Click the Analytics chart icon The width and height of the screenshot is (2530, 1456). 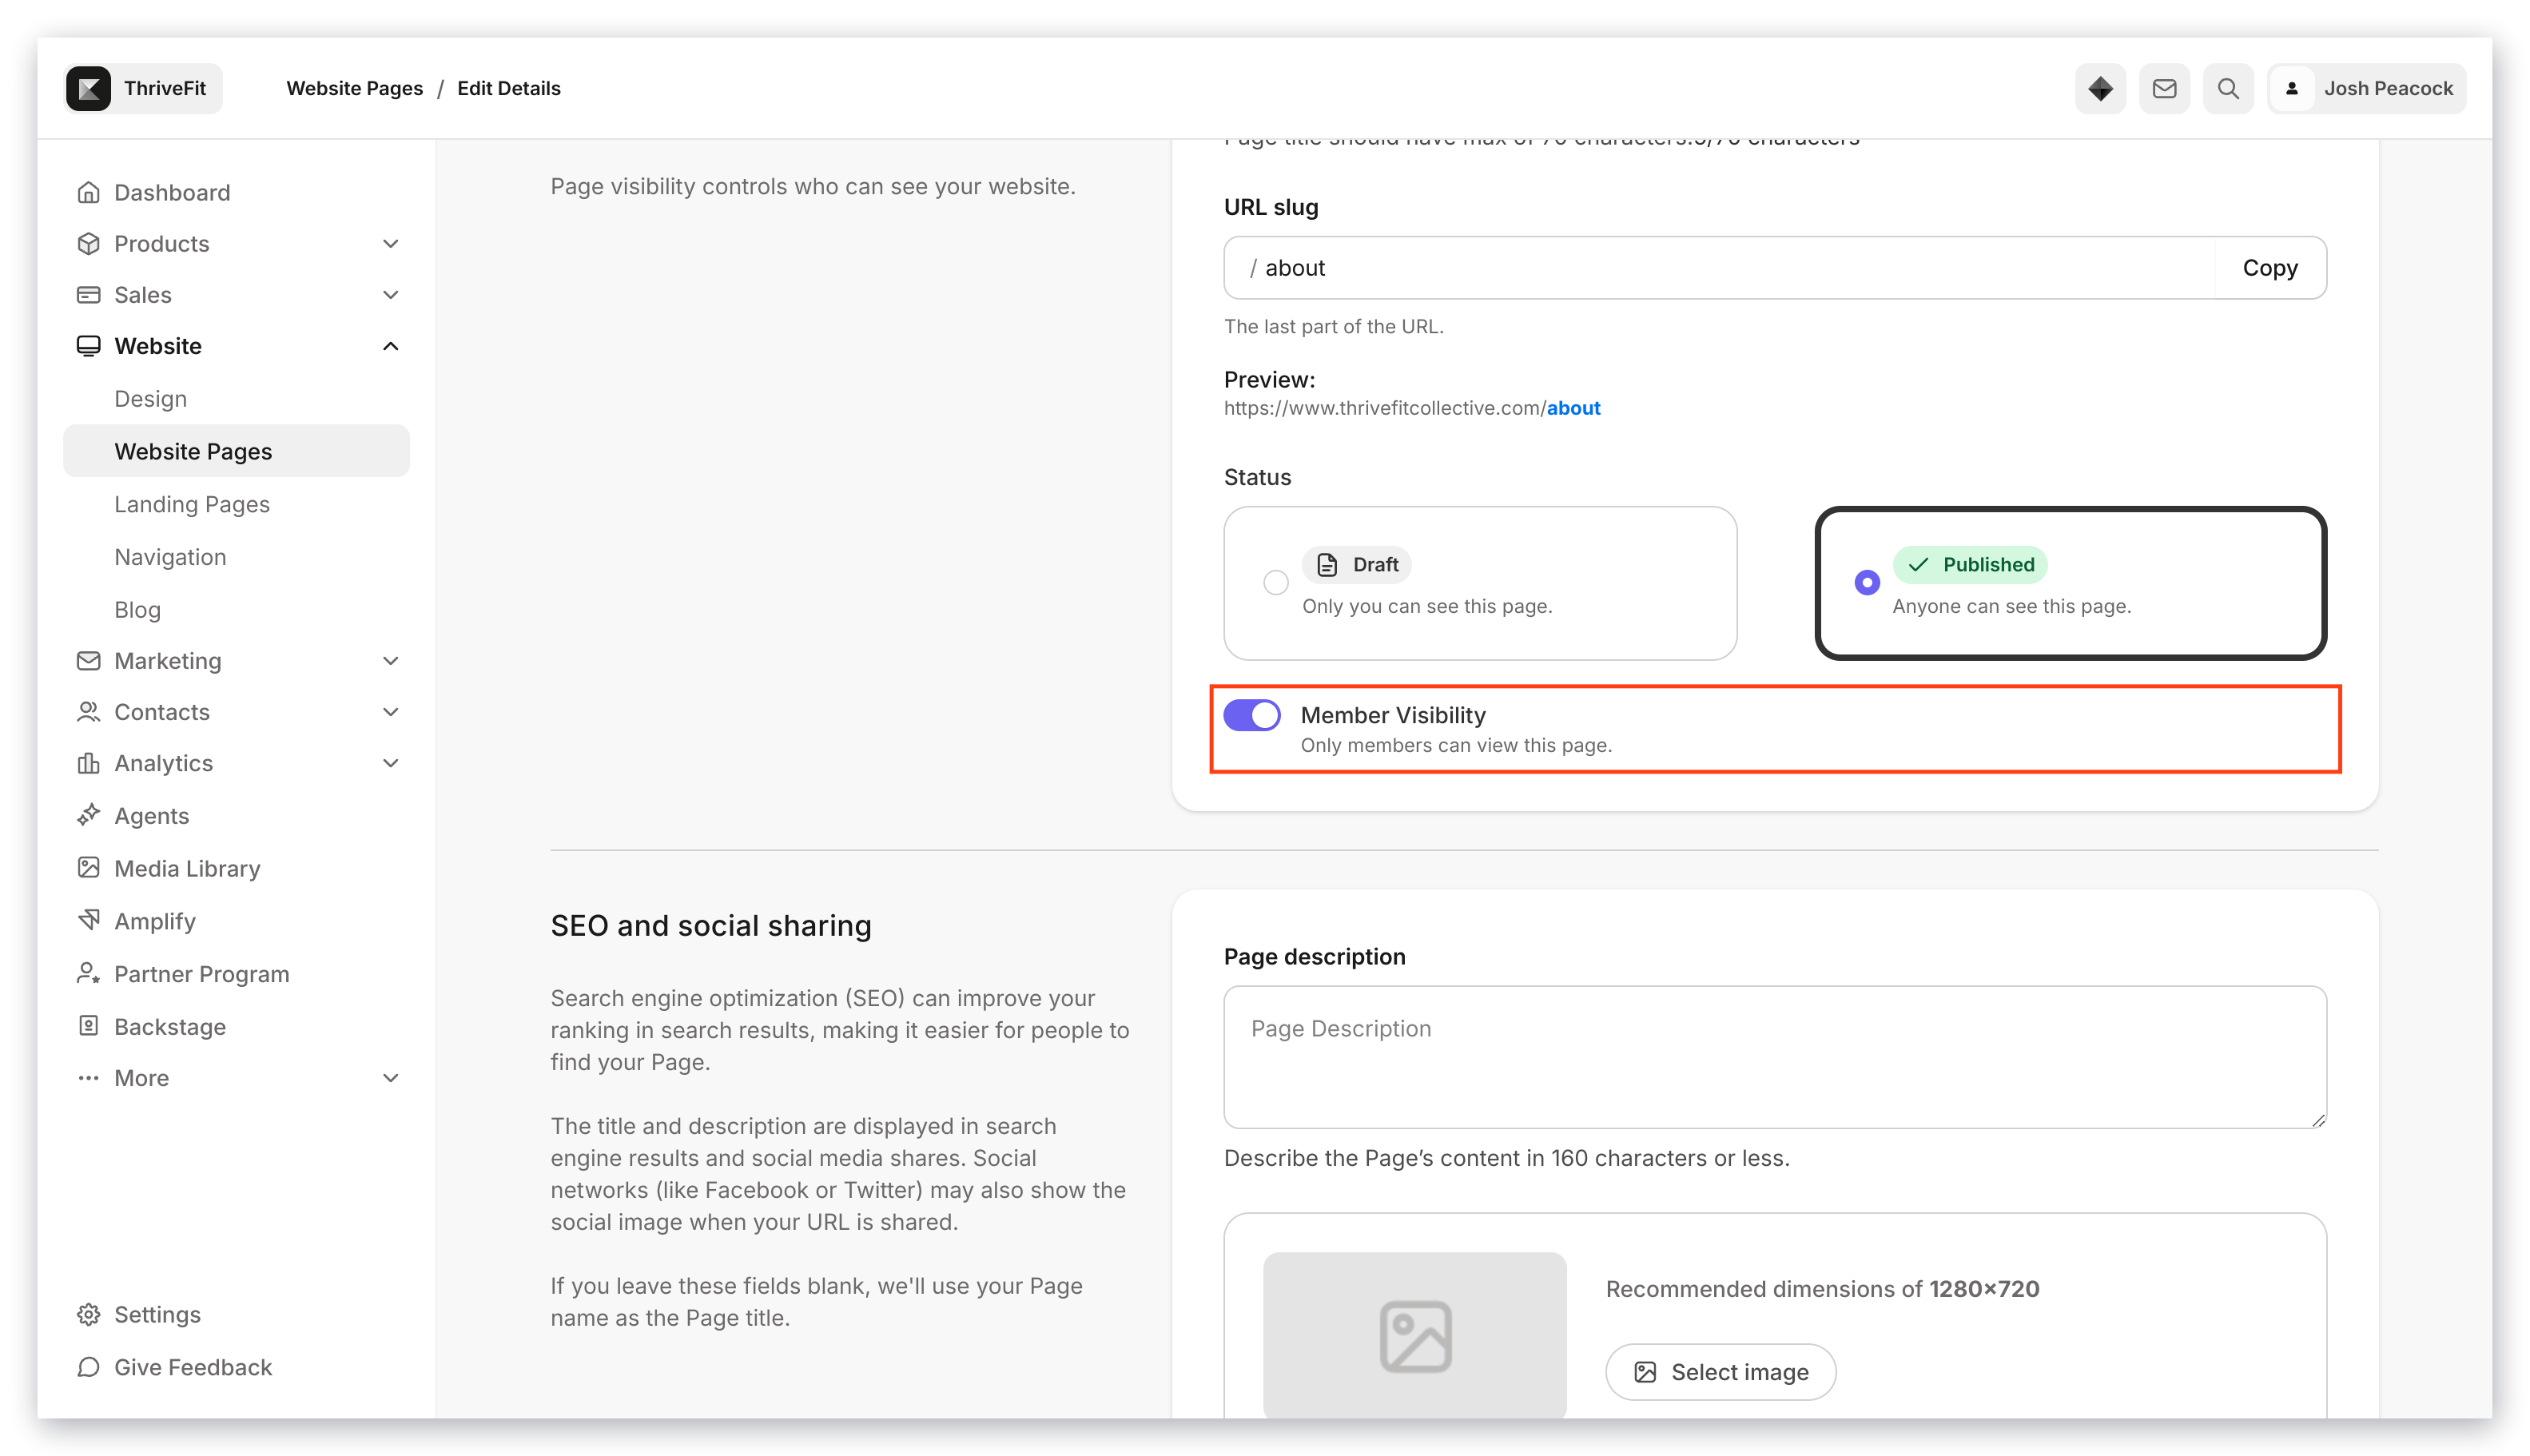88,763
